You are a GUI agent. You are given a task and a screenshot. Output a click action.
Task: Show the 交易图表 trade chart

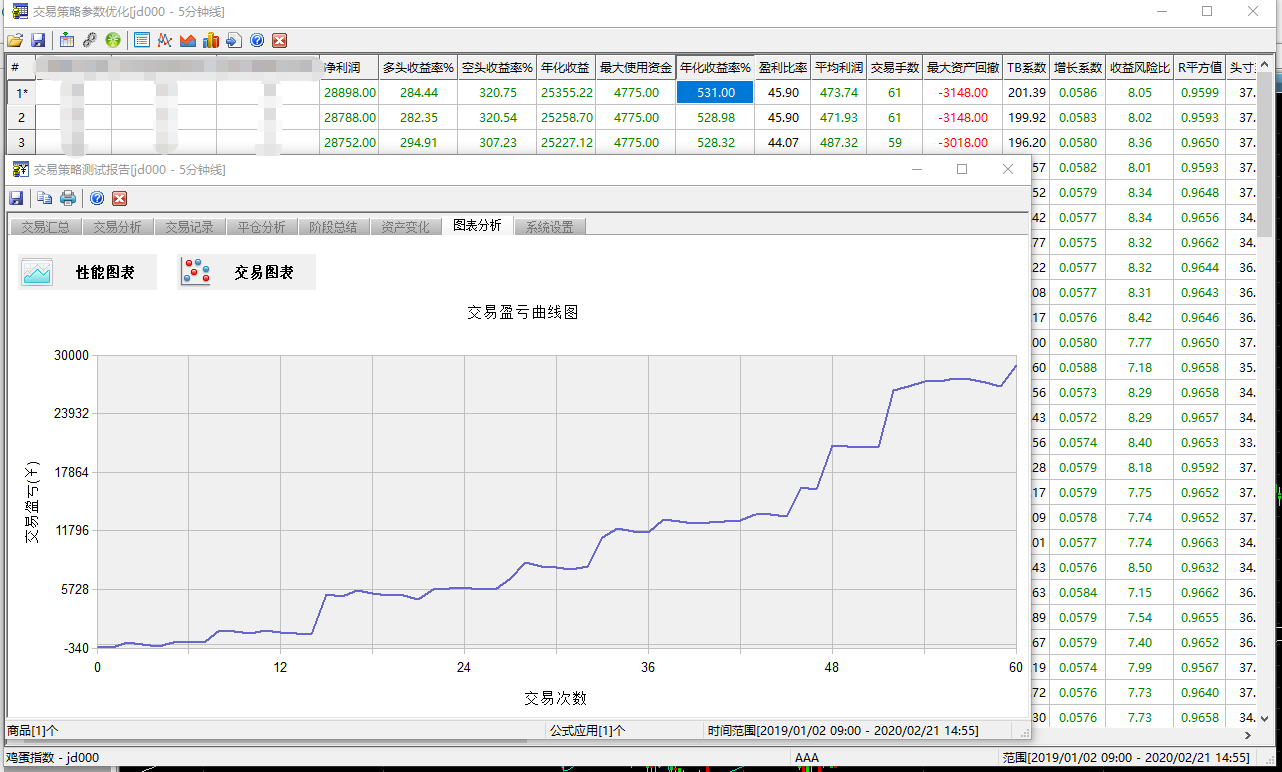(x=246, y=272)
